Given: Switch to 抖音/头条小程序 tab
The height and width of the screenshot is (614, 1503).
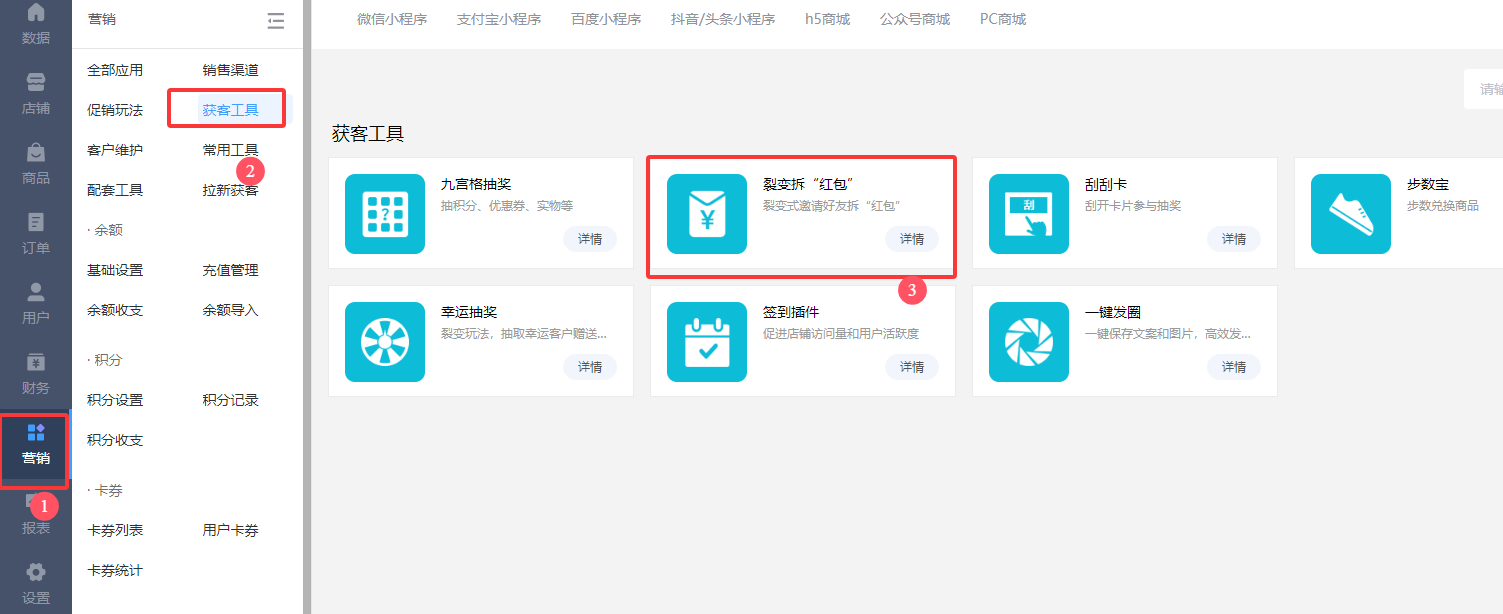Looking at the screenshot, I should pyautogui.click(x=723, y=19).
